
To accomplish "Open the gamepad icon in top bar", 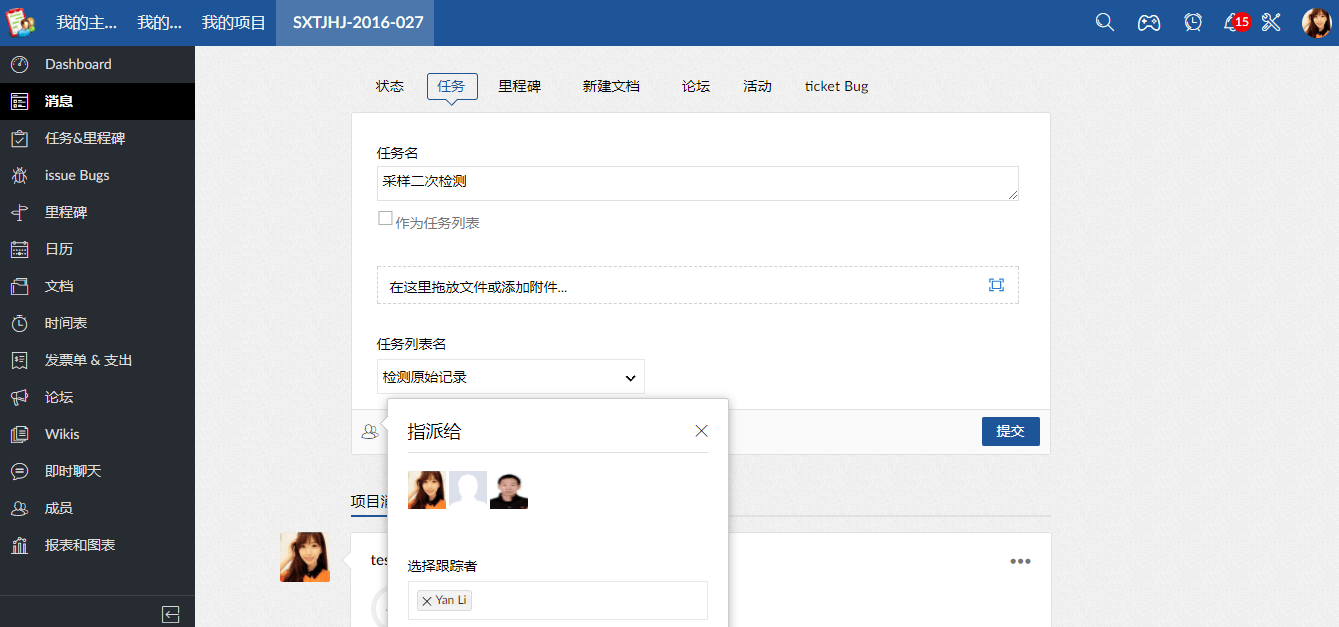I will click(1148, 22).
